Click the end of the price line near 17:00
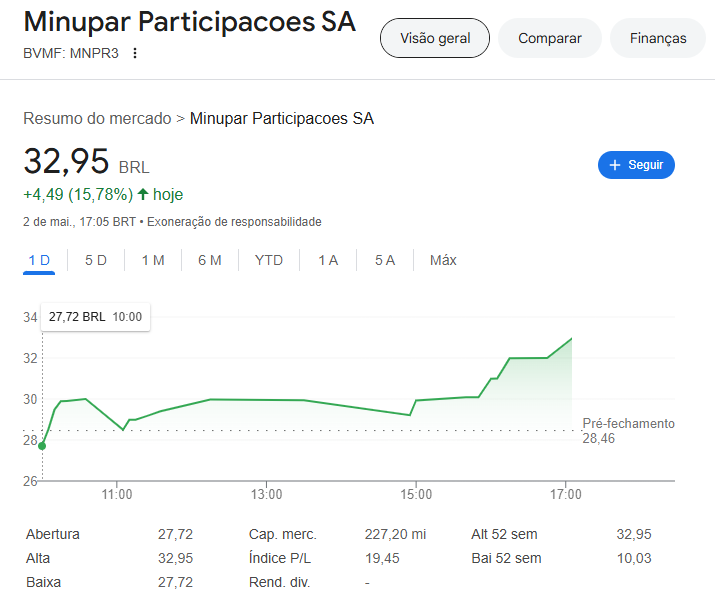The image size is (715, 607). coord(571,339)
